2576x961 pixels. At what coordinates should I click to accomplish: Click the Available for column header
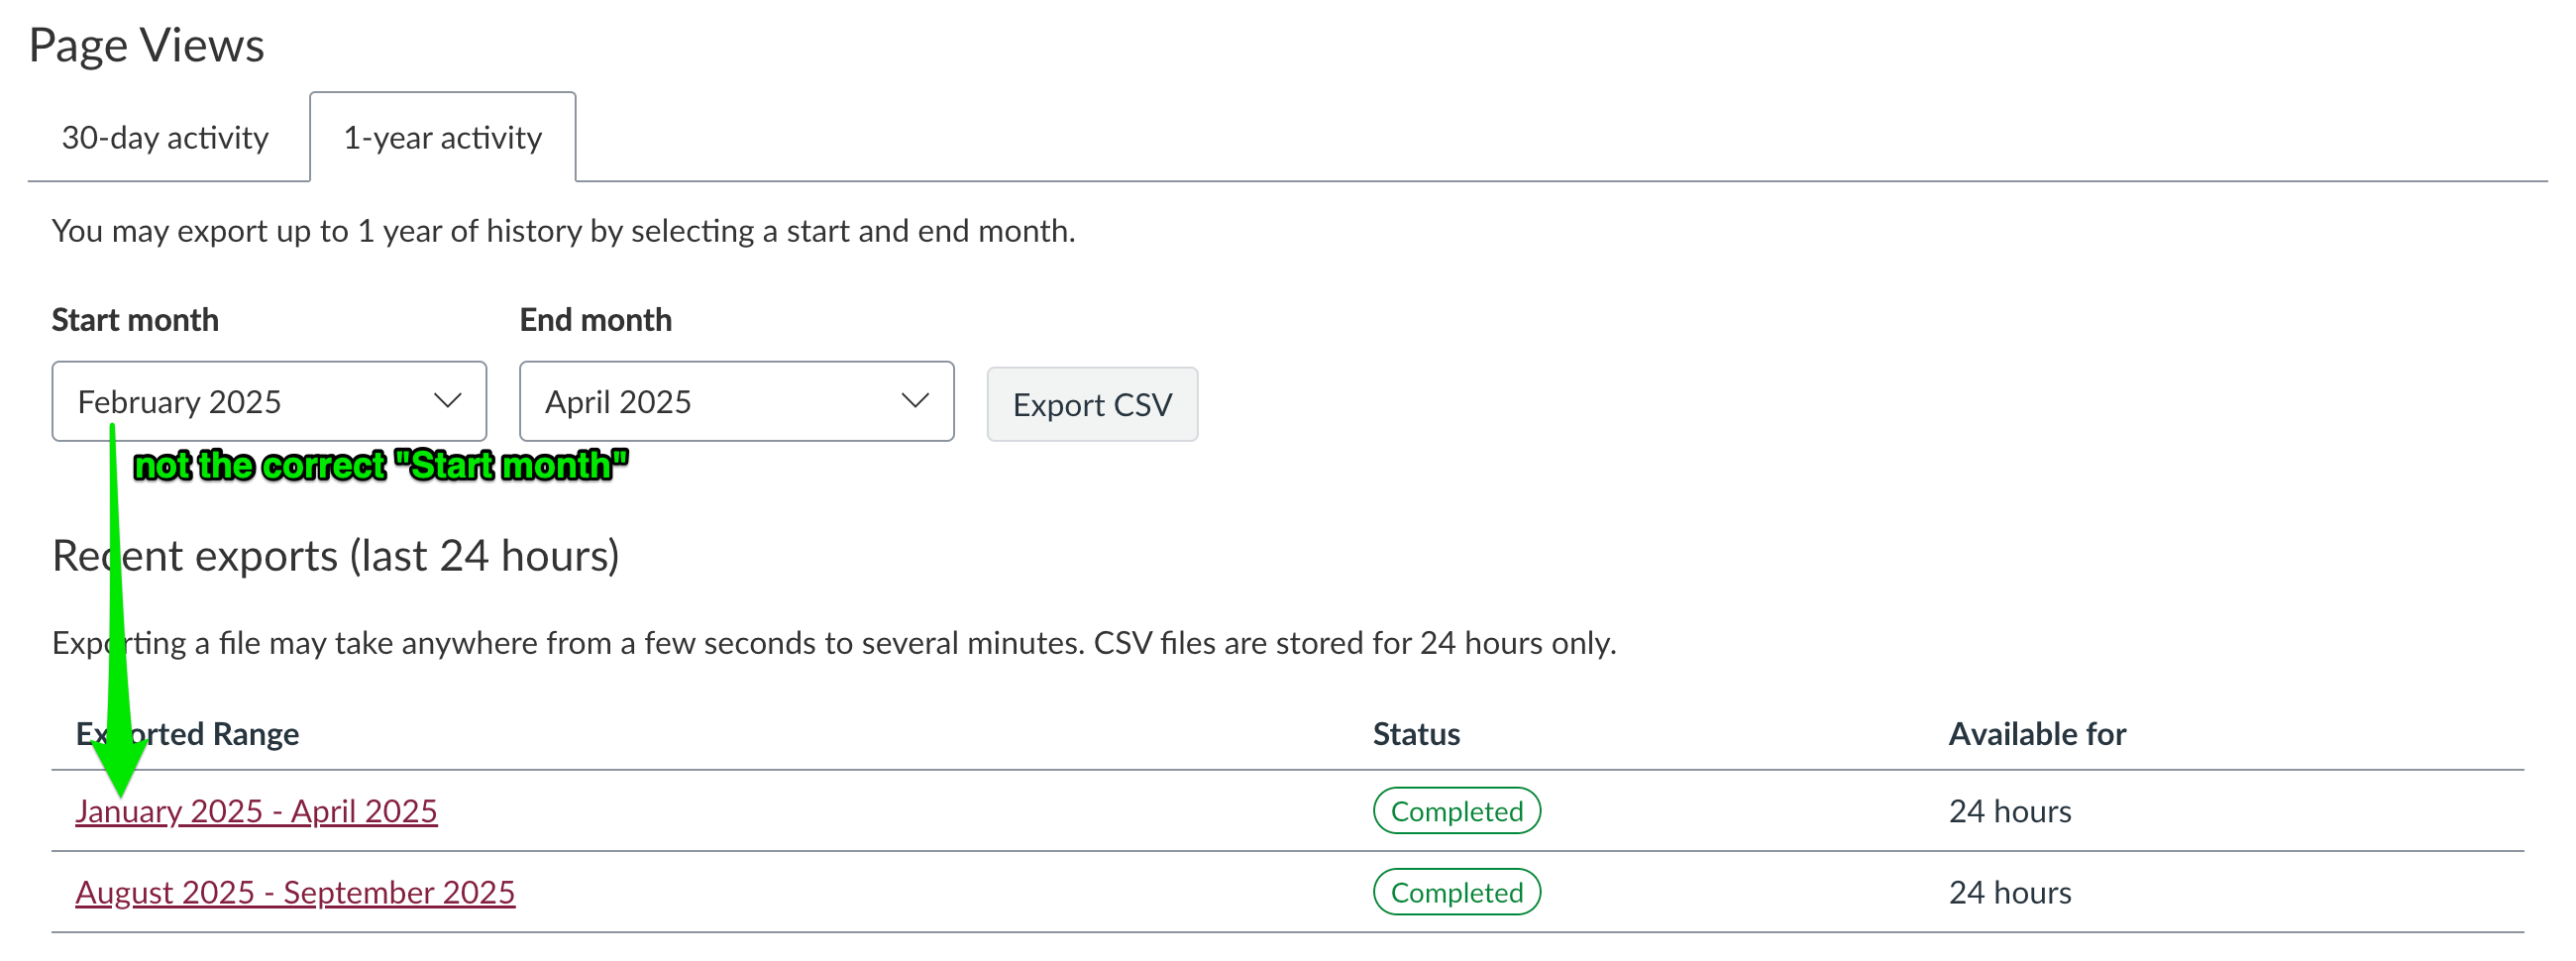tap(2036, 733)
